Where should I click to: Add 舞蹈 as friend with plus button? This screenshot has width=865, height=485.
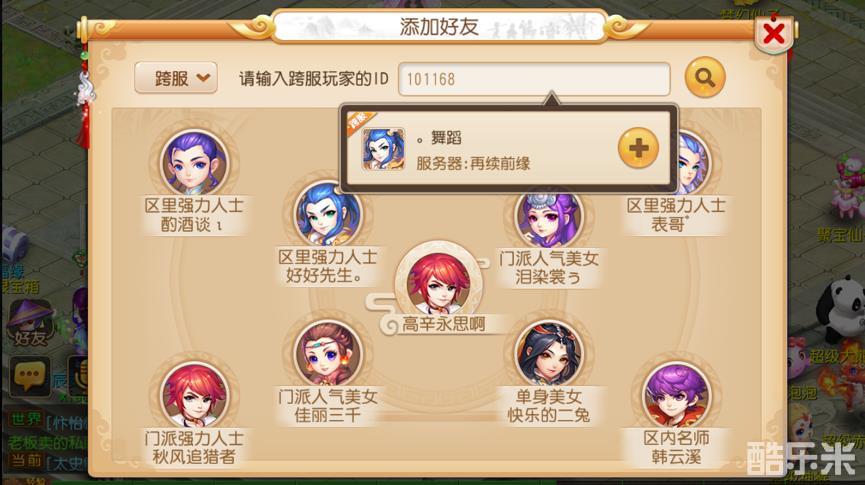(638, 148)
